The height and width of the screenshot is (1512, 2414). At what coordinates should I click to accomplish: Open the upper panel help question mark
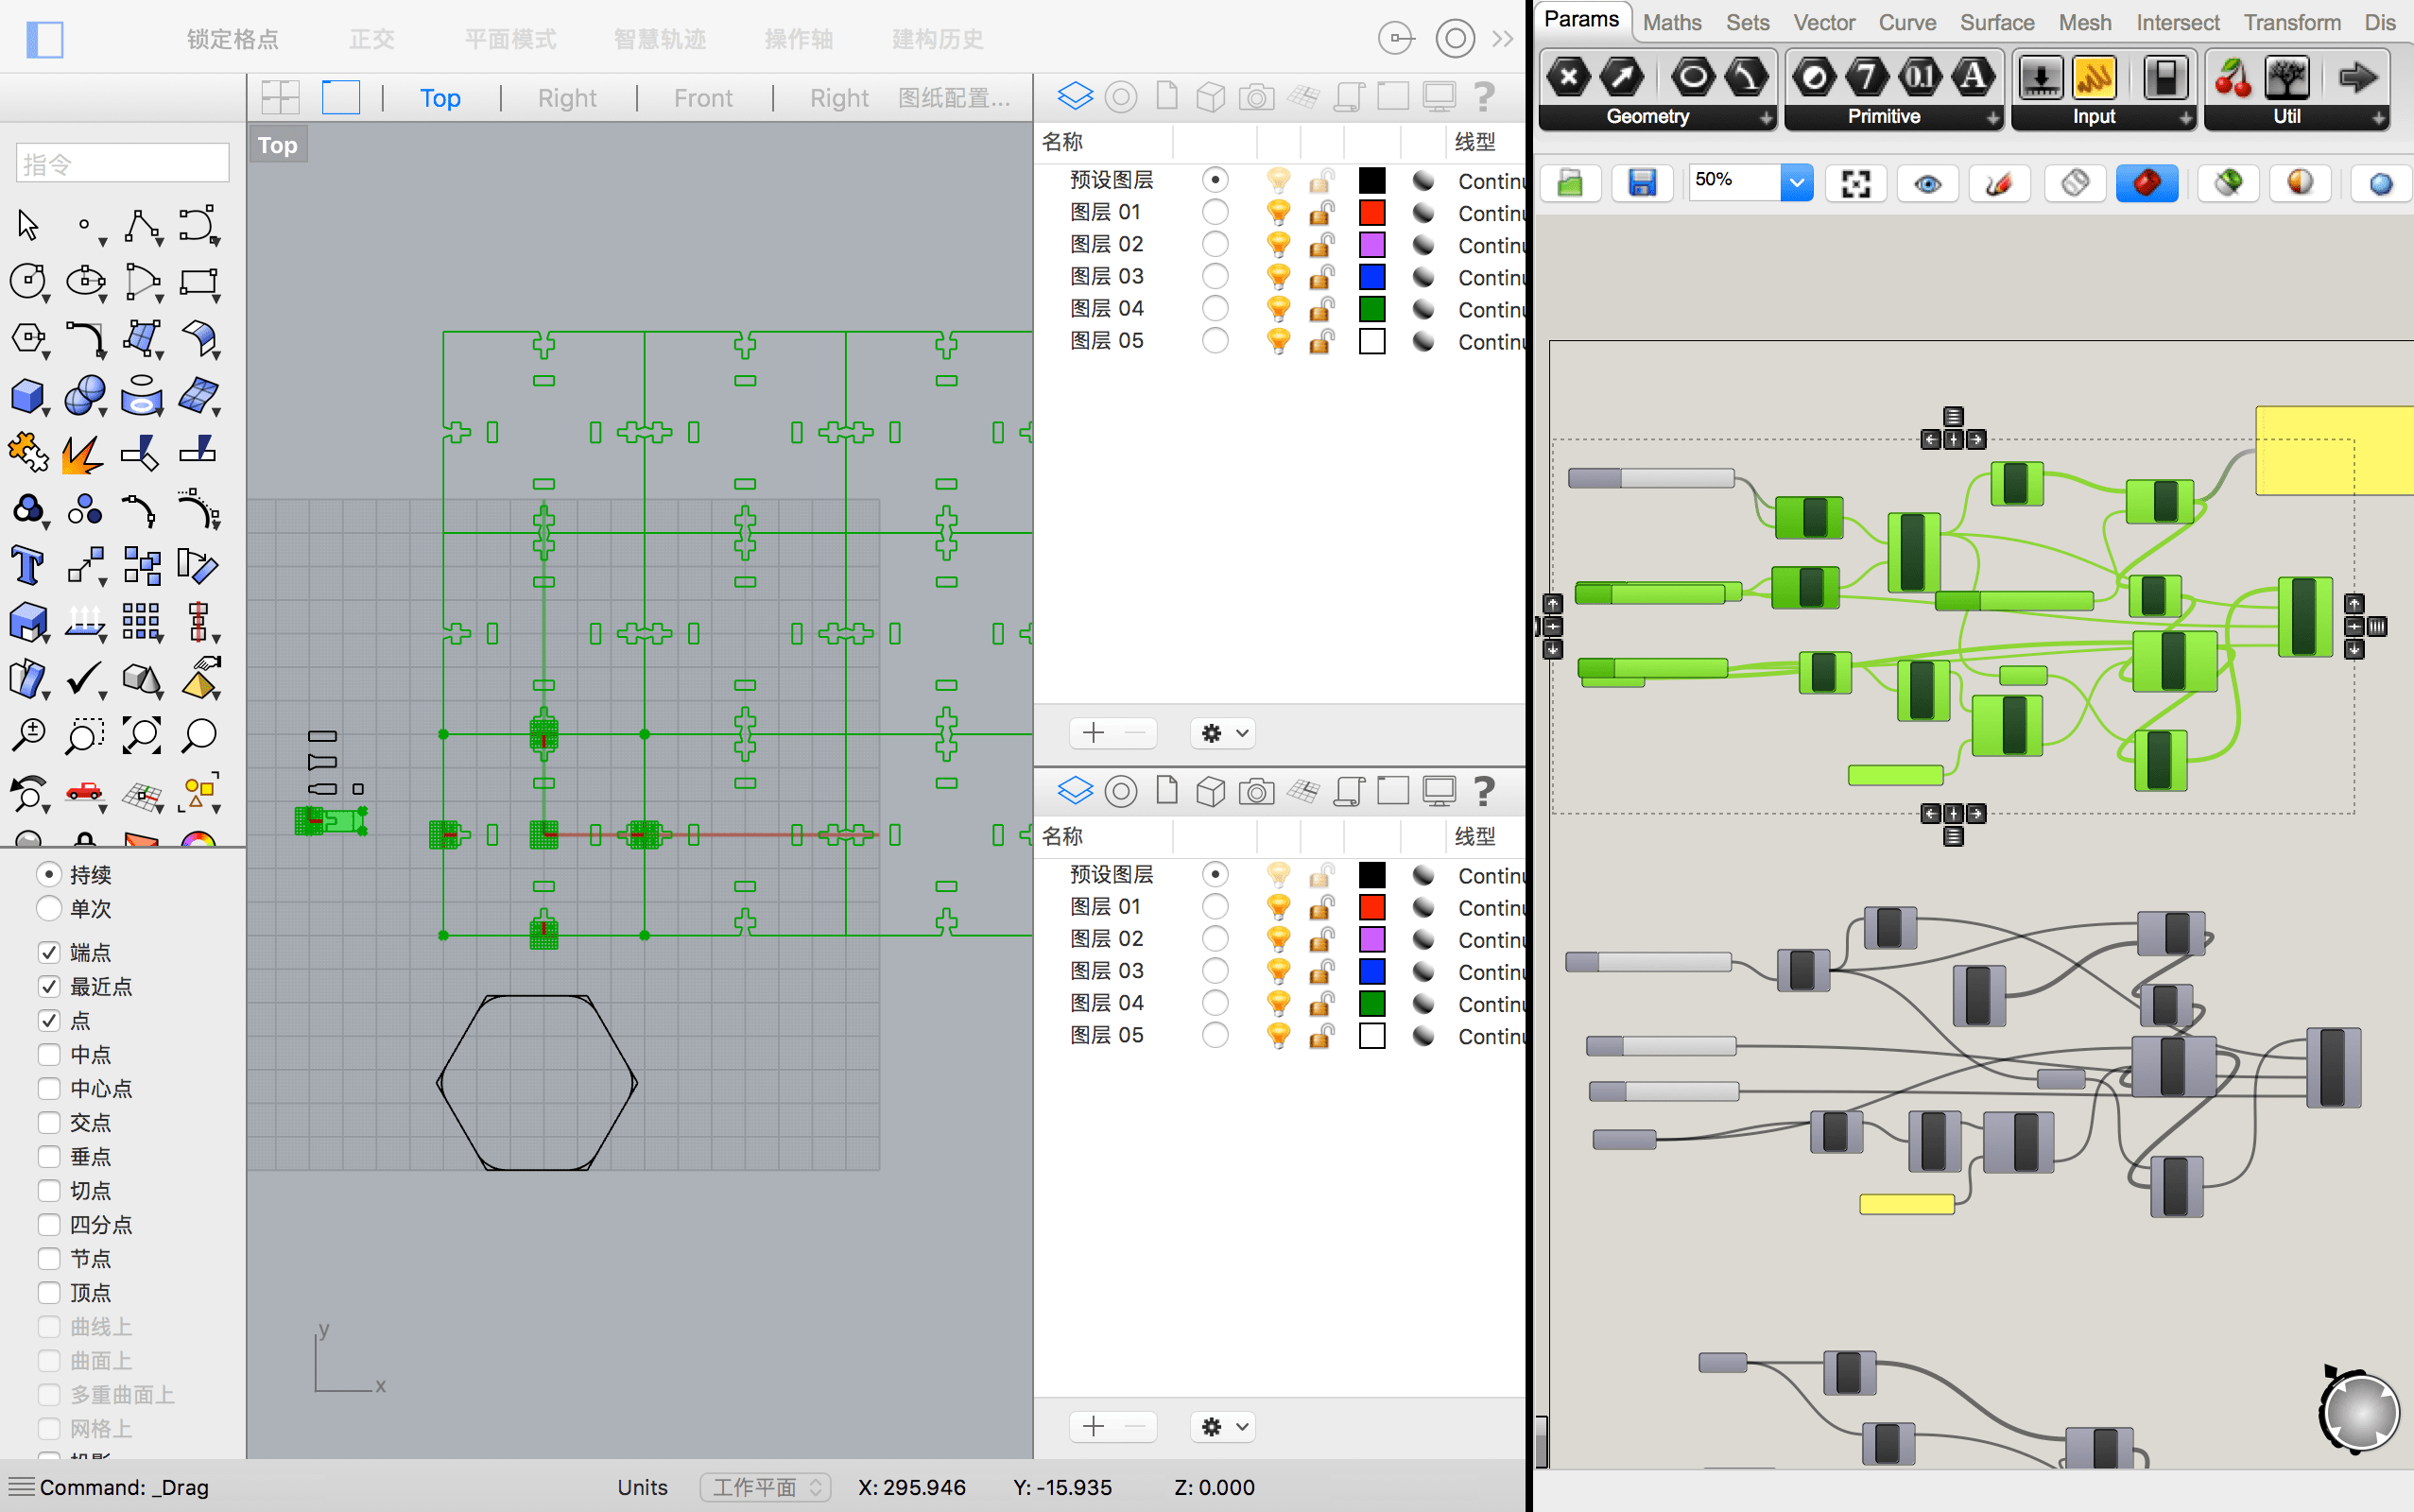(1484, 97)
